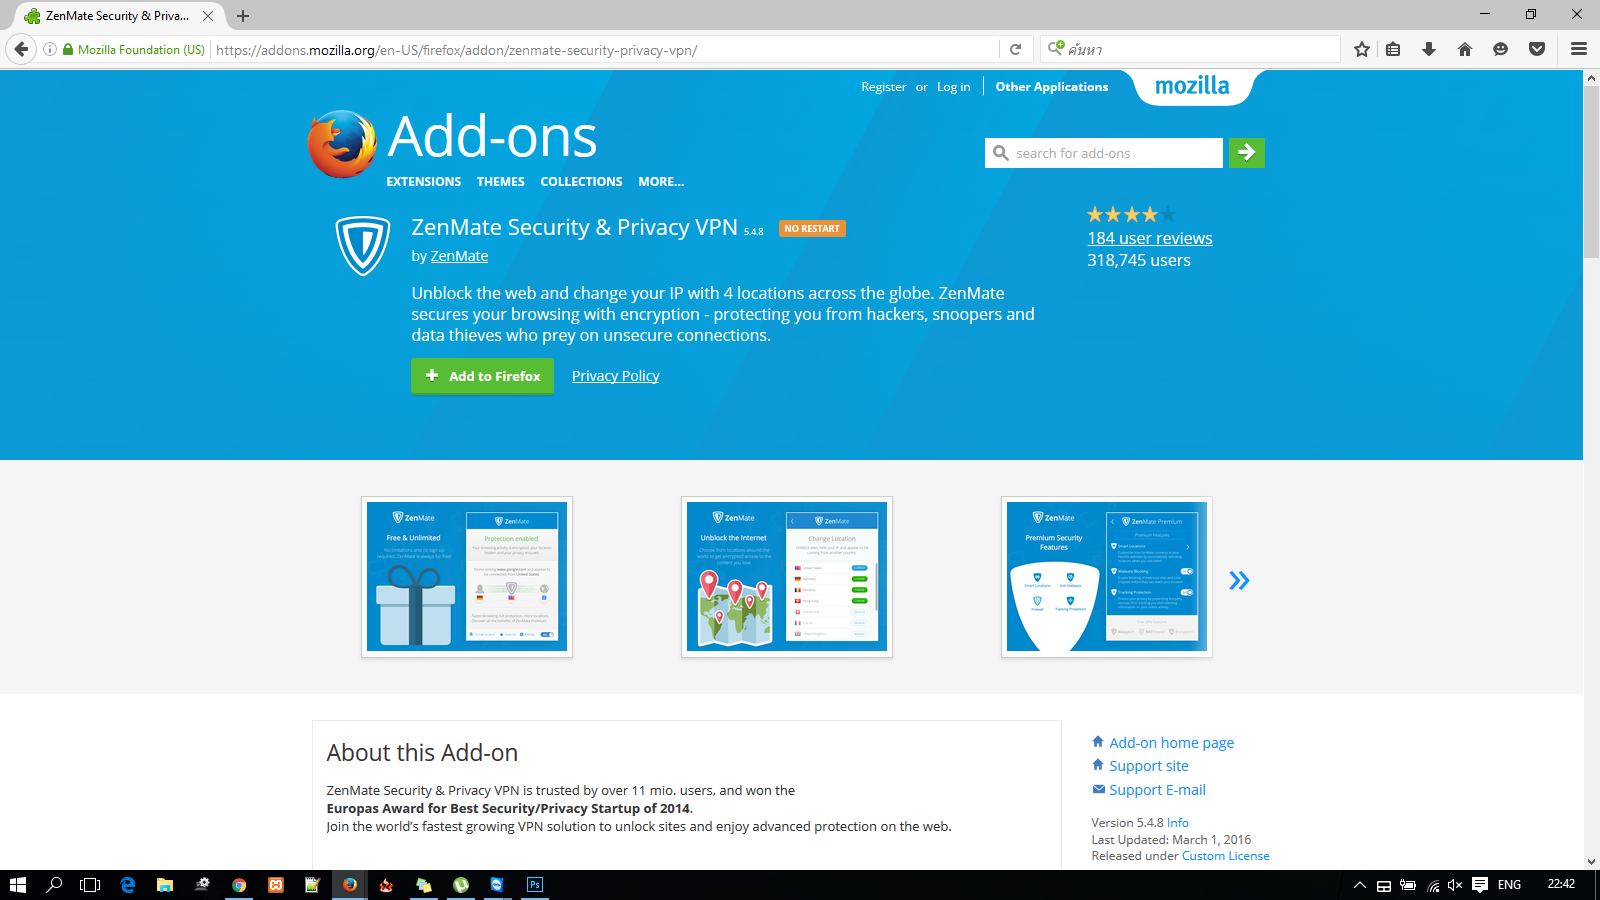The width and height of the screenshot is (1600, 900).
Task: Click the 22:42 taskbar clock
Action: tap(1561, 884)
